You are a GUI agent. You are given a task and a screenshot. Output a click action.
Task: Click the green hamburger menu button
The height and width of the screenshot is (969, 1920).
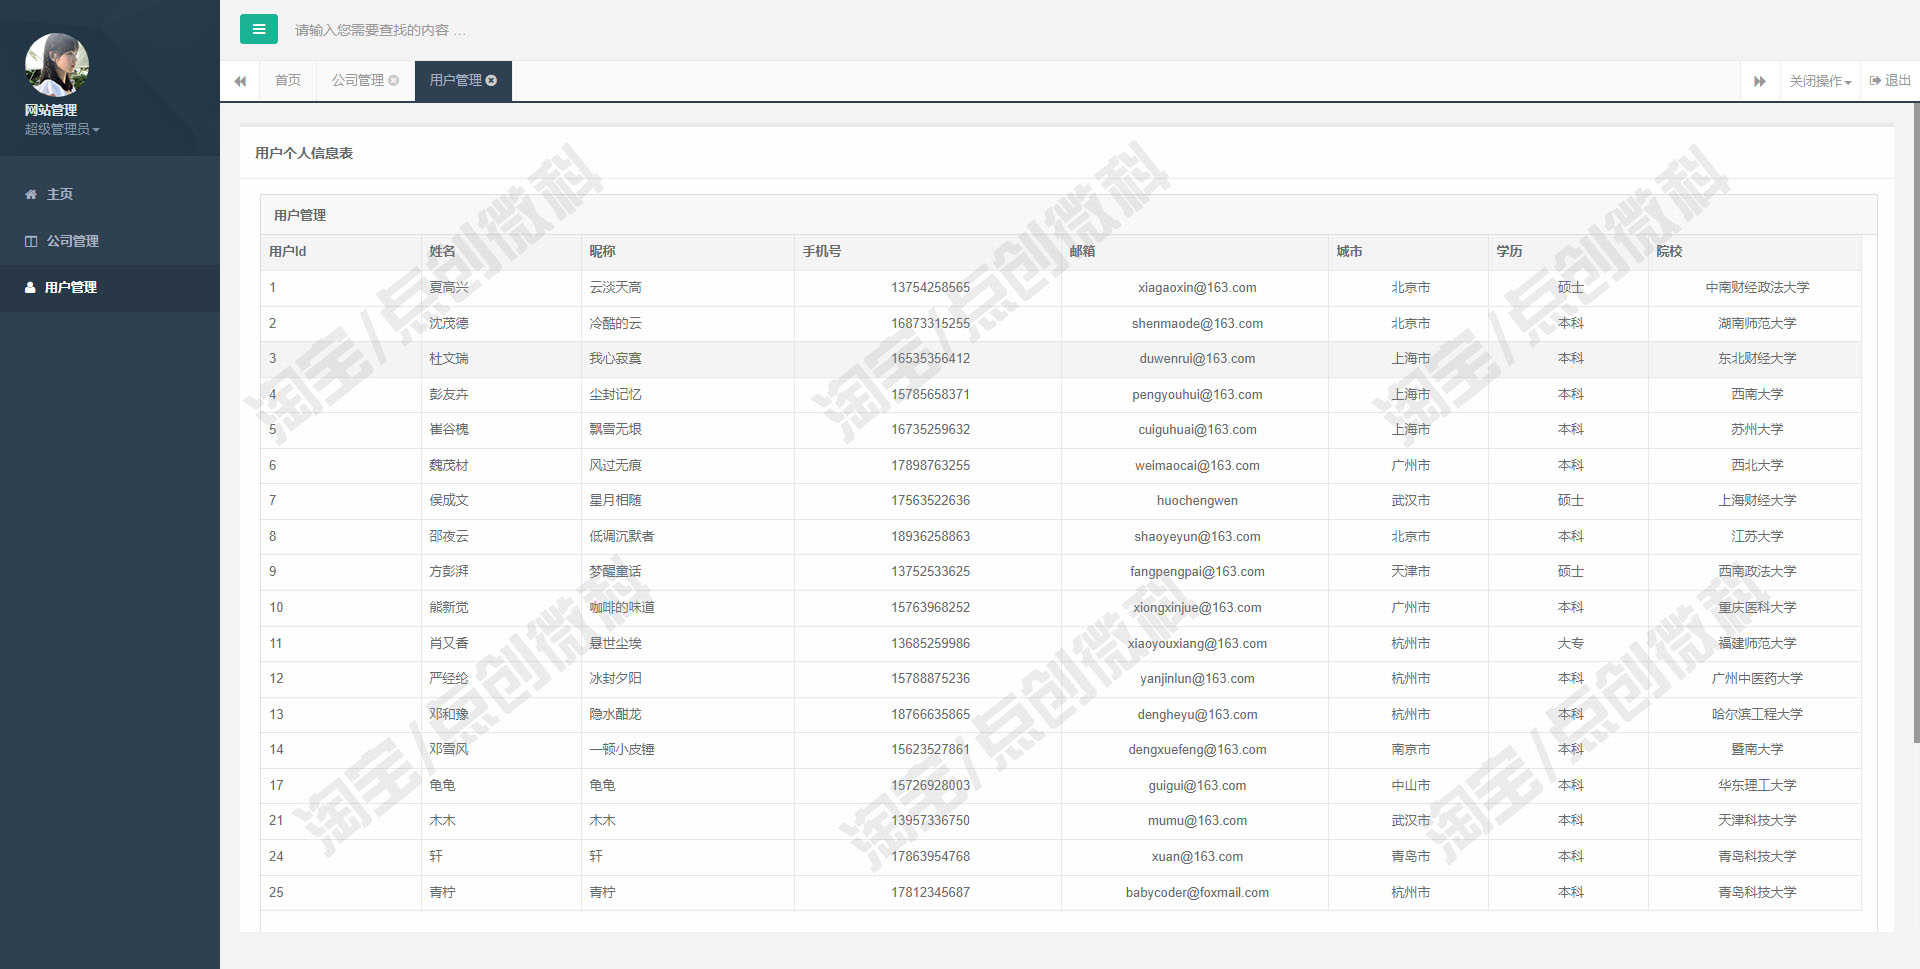[x=258, y=29]
